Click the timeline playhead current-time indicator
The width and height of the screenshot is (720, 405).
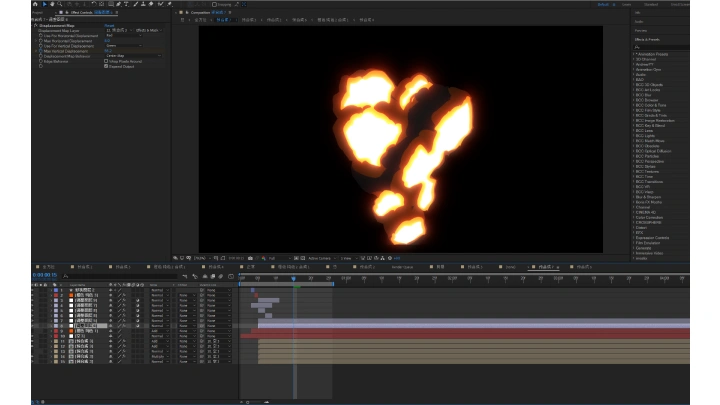pos(293,278)
